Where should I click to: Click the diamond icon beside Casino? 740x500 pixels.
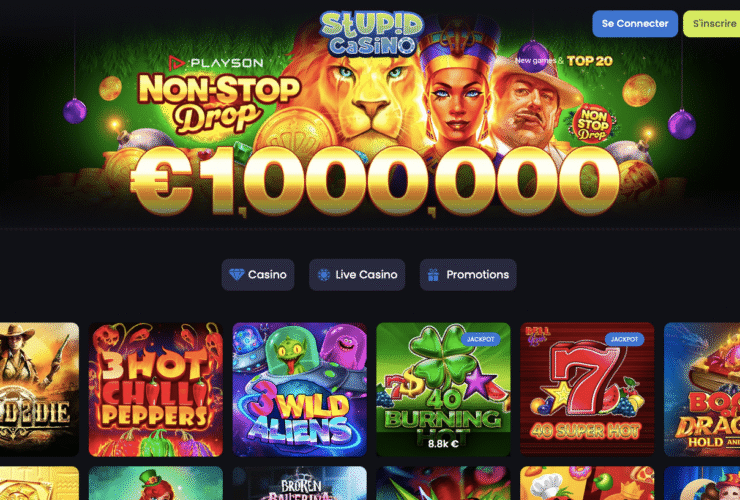point(236,274)
